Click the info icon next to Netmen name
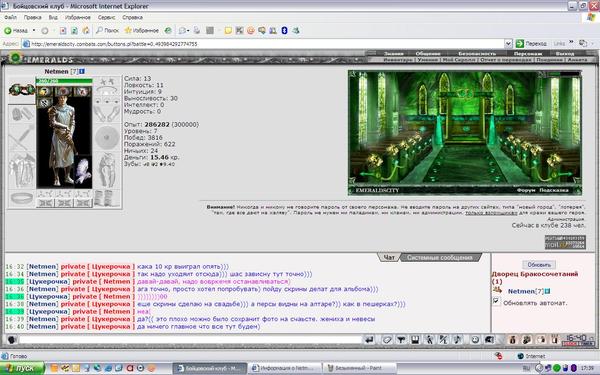Screen dimensions: 600x375 point(82,71)
